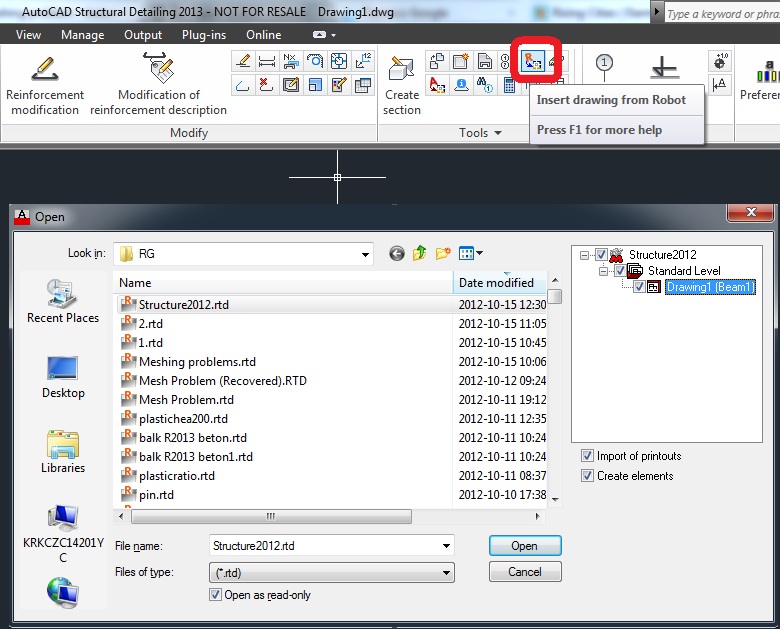Click the copy squares icon in Tools
The image size is (780, 629).
[x=437, y=61]
